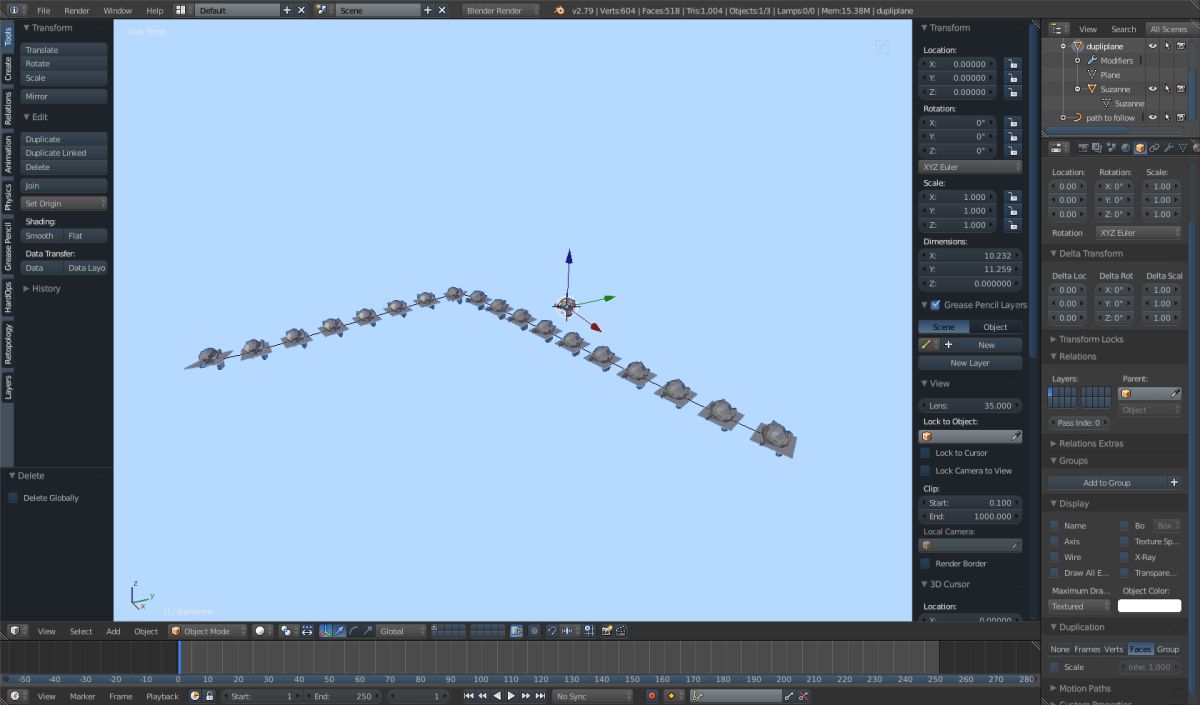The height and width of the screenshot is (705, 1200).
Task: Open the Render properties tab icon
Action: tap(1083, 148)
